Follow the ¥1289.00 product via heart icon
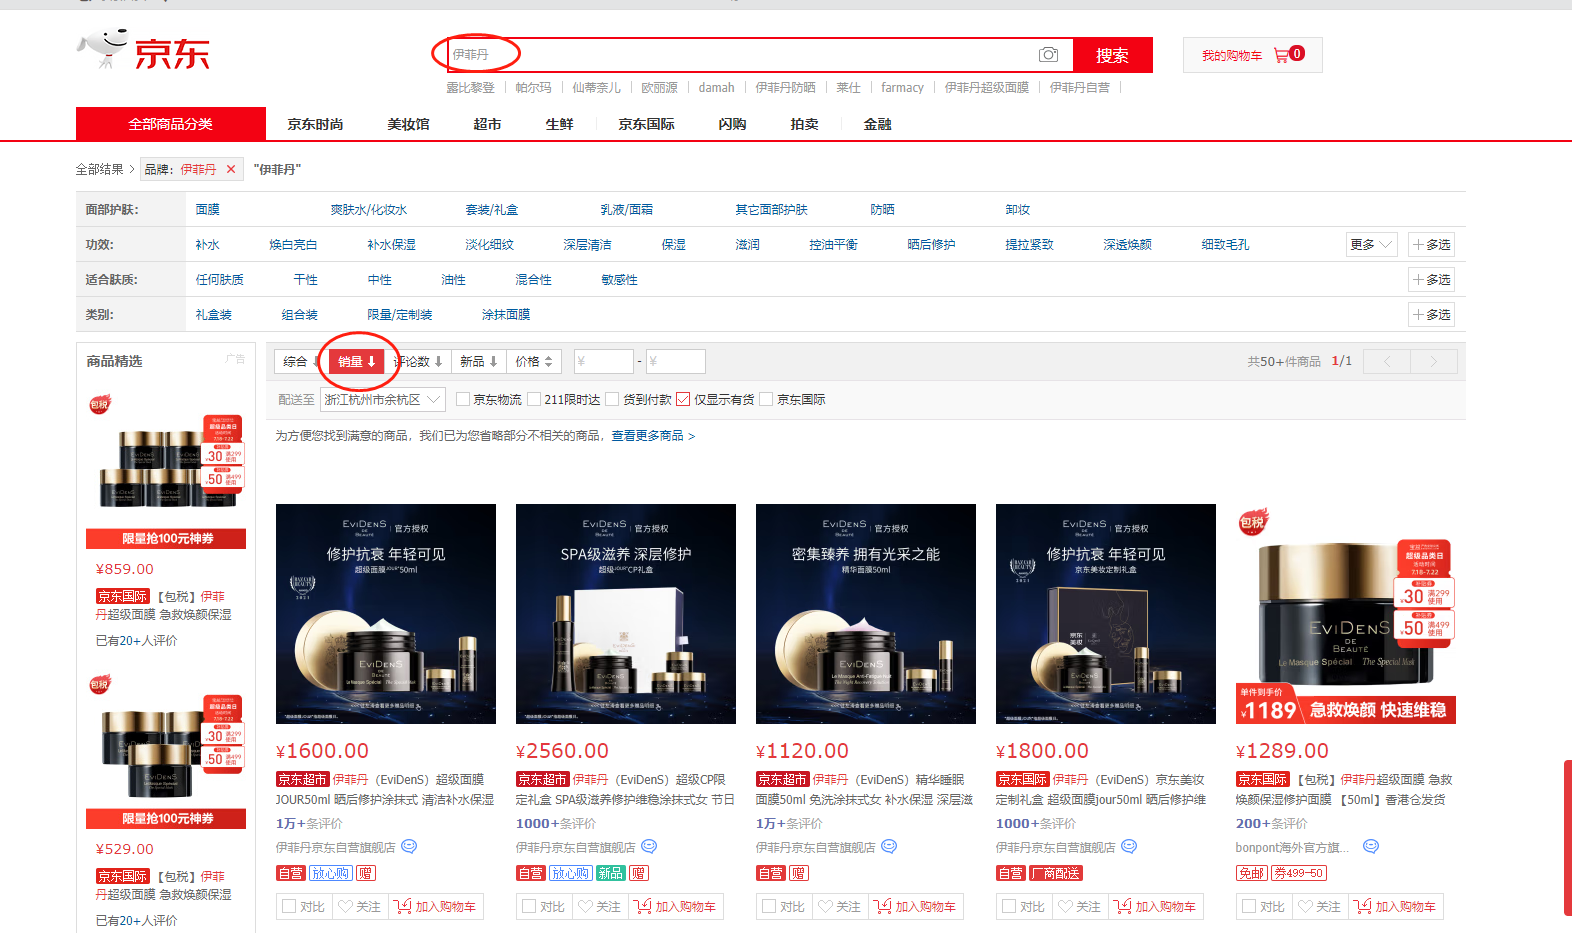 pyautogui.click(x=1320, y=907)
